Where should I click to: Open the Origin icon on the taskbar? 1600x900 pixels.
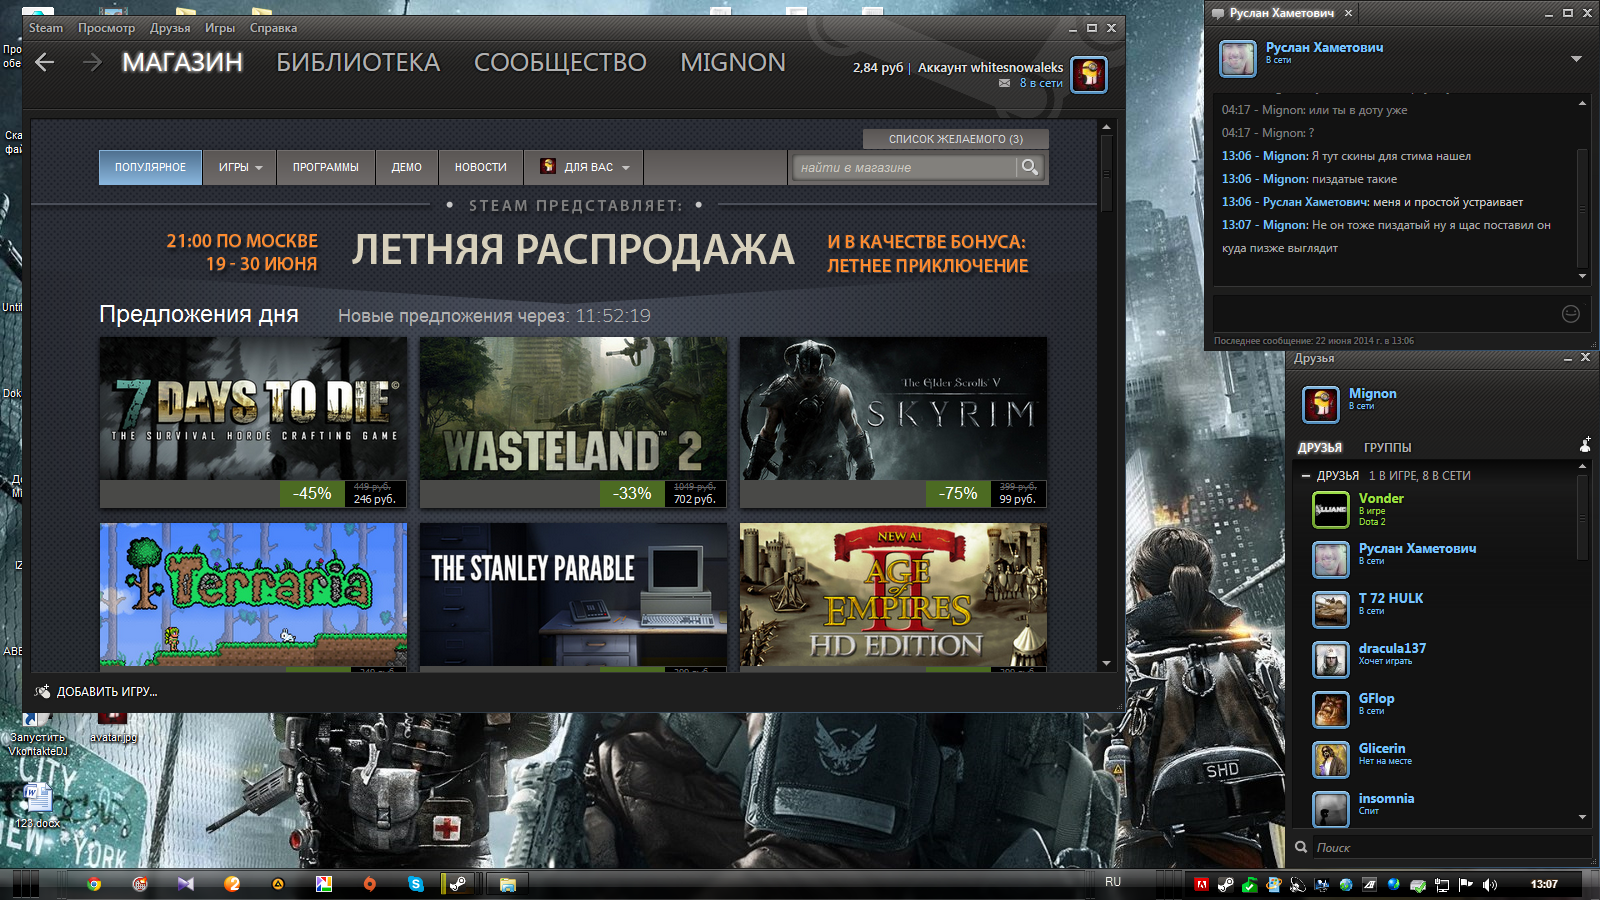pyautogui.click(x=370, y=884)
